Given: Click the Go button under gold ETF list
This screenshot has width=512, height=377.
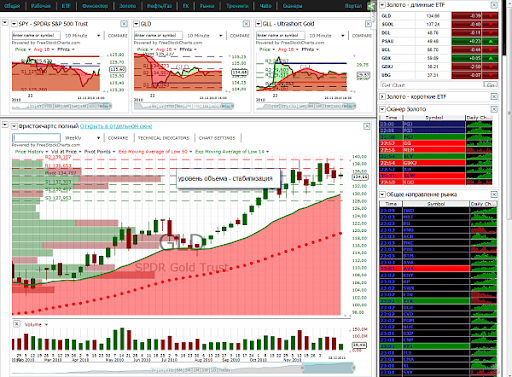Looking at the screenshot, I should pyautogui.click(x=491, y=85).
